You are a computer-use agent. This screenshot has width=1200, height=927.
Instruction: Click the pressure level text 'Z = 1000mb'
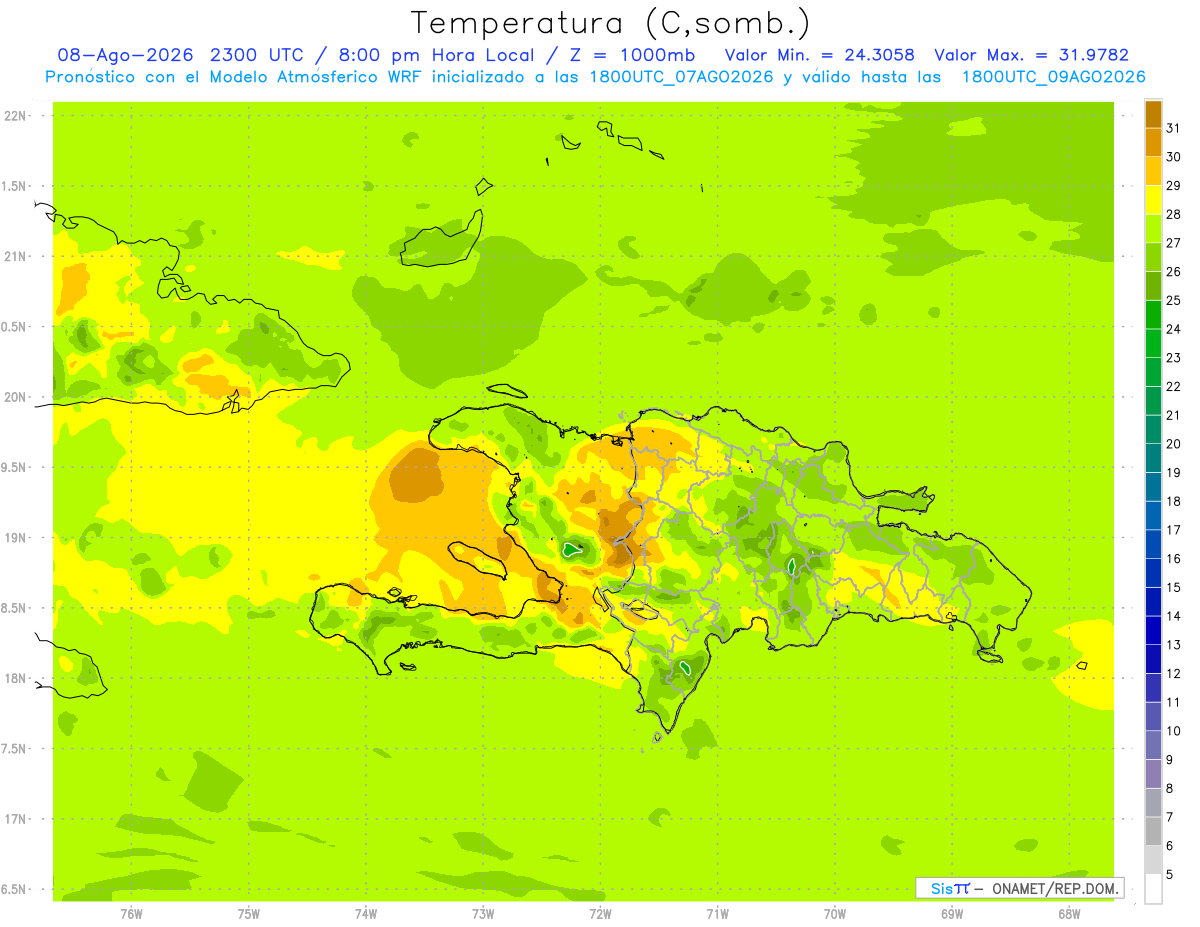(x=631, y=55)
